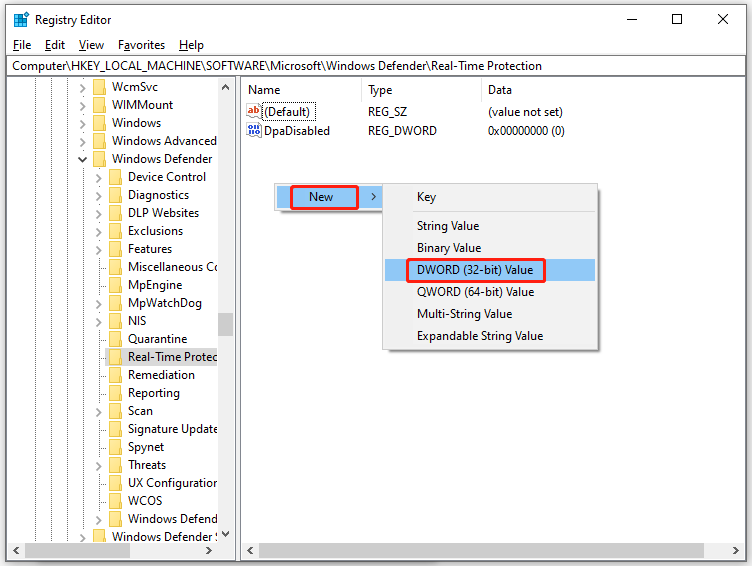Open the View menu
Screen dimensions: 752x566
coord(91,45)
